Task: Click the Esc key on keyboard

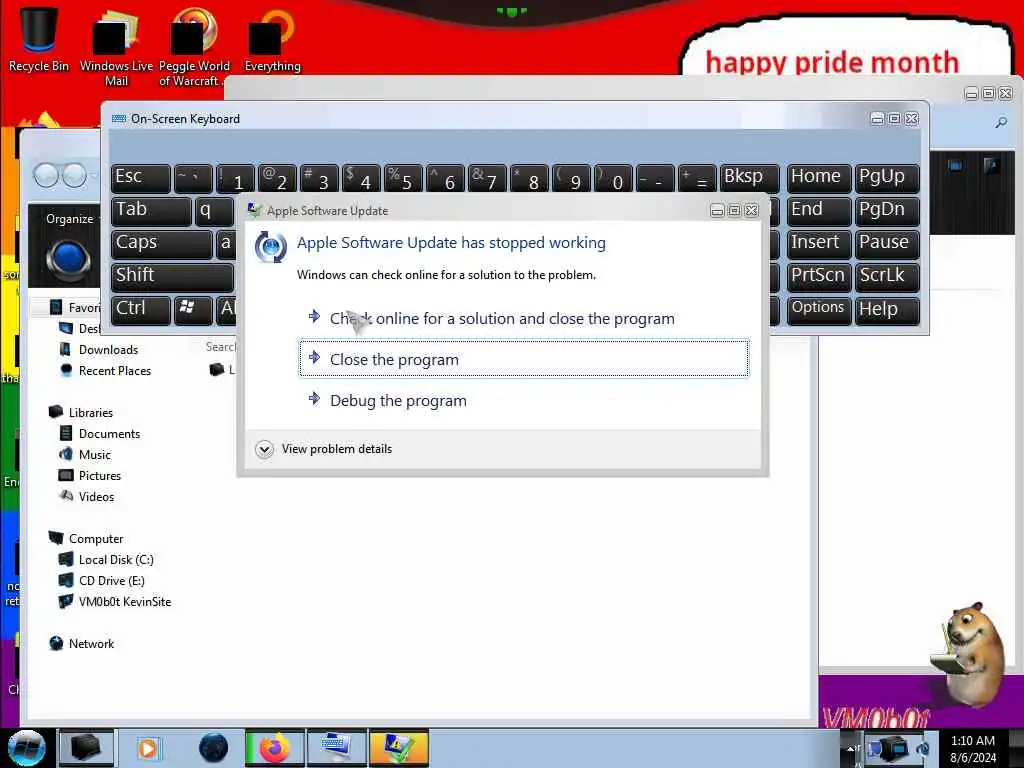Action: 140,178
